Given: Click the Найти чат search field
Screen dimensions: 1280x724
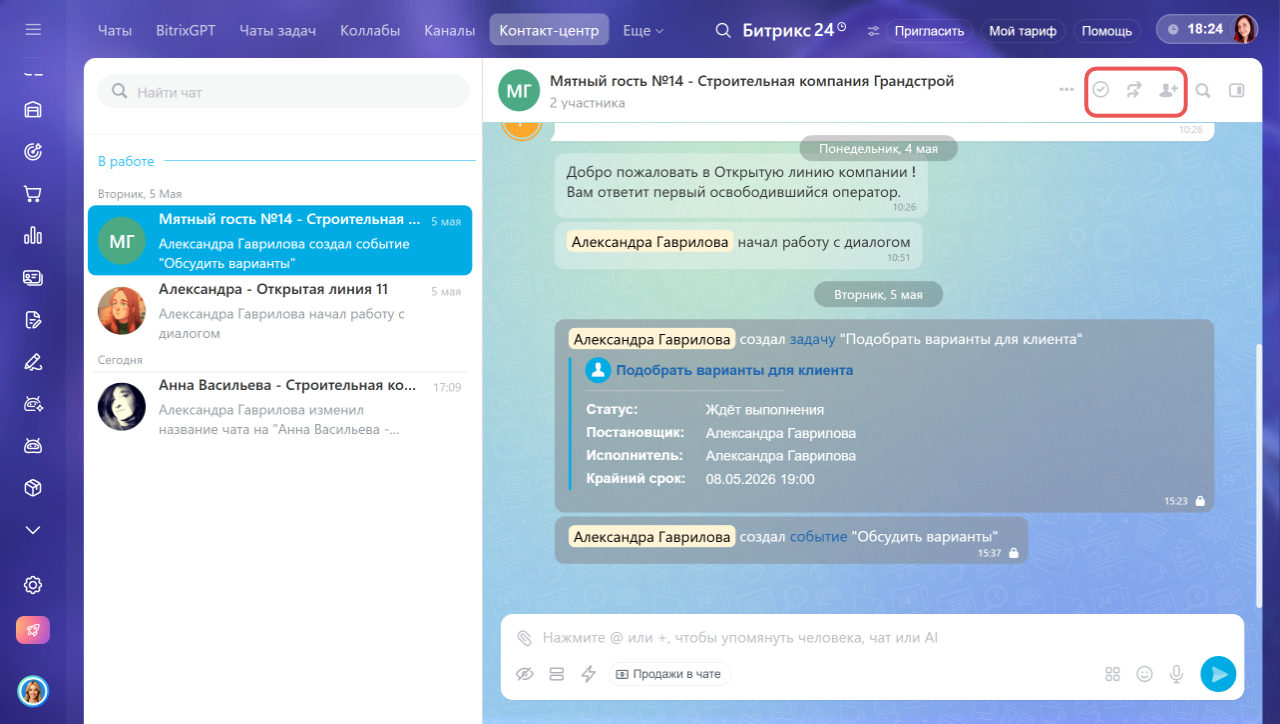Looking at the screenshot, I should pos(283,92).
